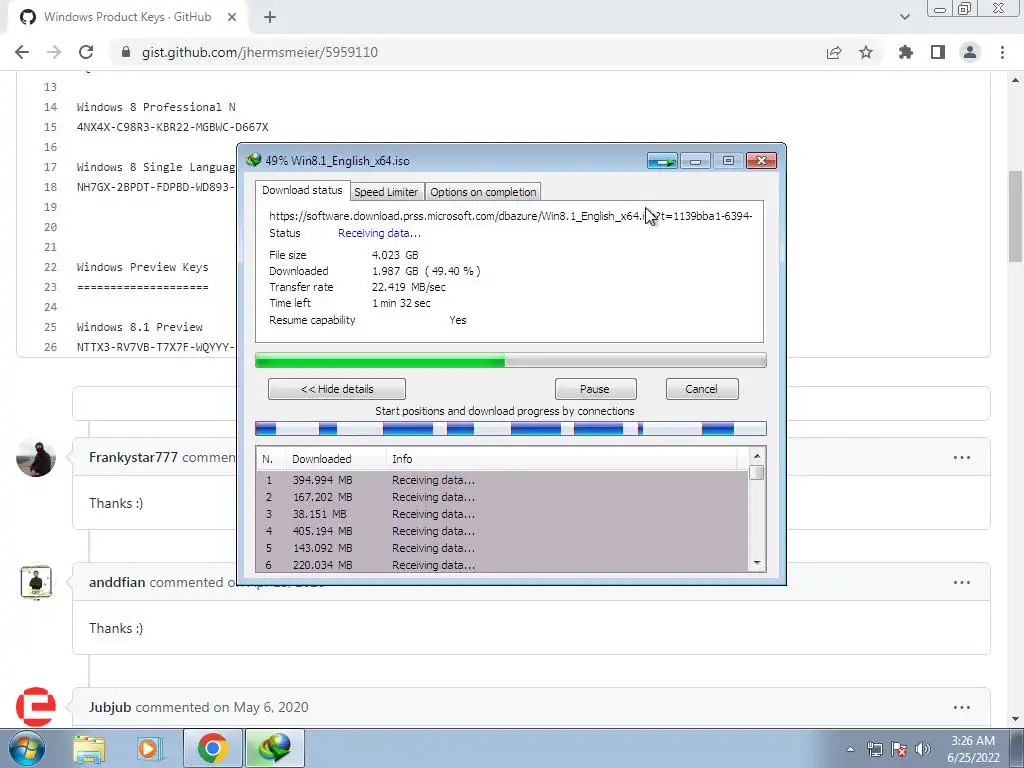The image size is (1024, 768).
Task: Open the media player taskbar icon
Action: tap(149, 748)
